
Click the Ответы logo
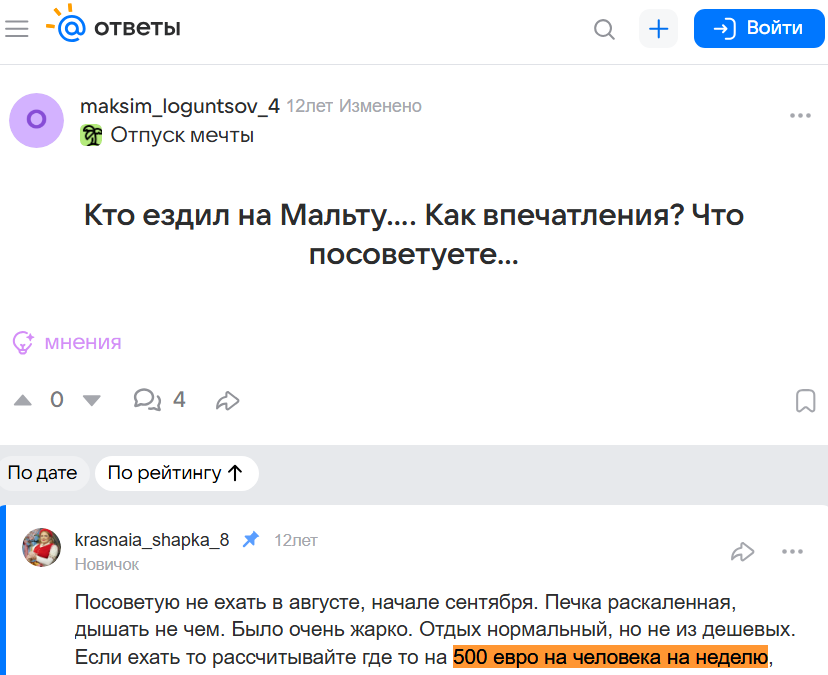tap(113, 28)
